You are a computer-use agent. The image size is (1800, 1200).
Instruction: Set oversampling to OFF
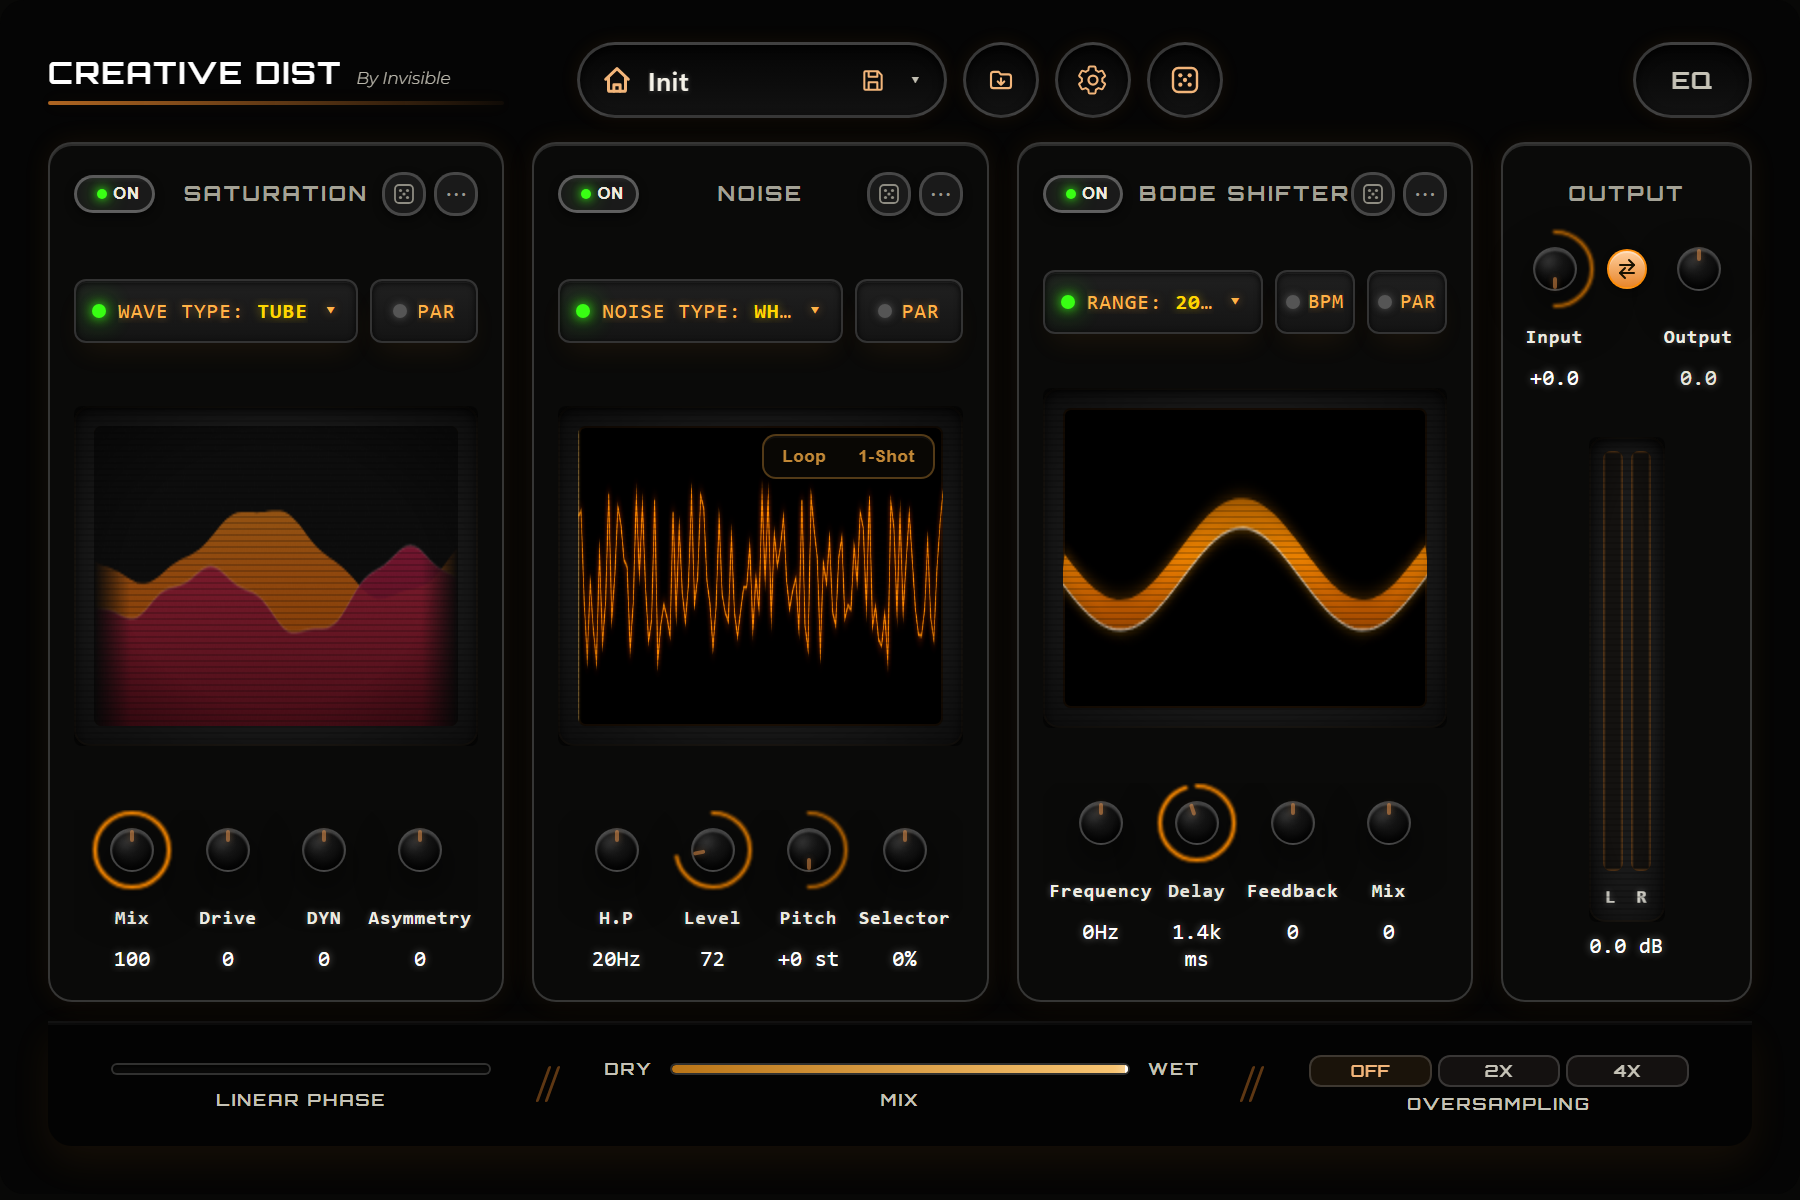pos(1370,1071)
